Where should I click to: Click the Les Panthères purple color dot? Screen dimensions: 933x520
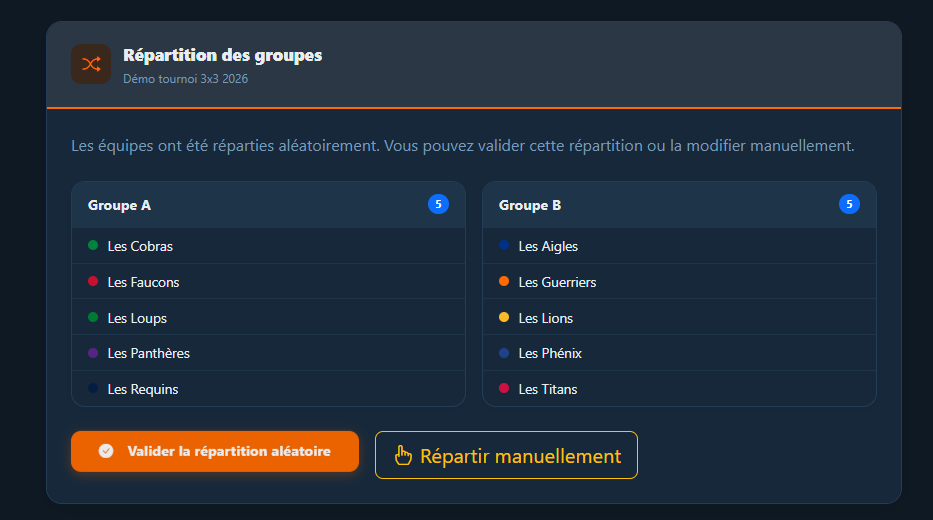(93, 352)
